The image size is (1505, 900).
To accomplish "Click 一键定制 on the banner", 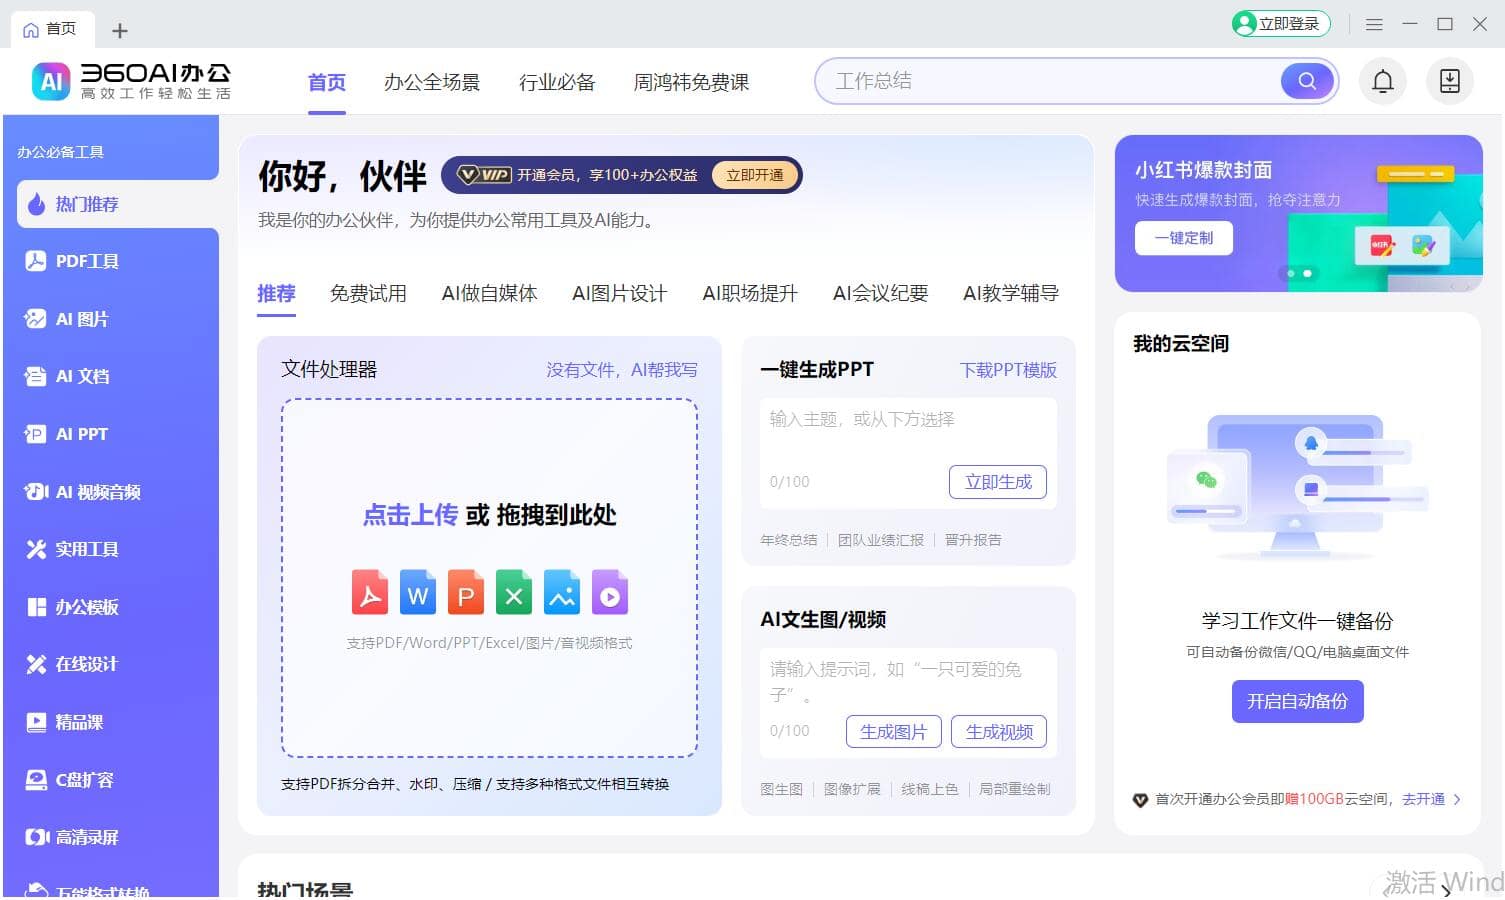I will click(1184, 238).
